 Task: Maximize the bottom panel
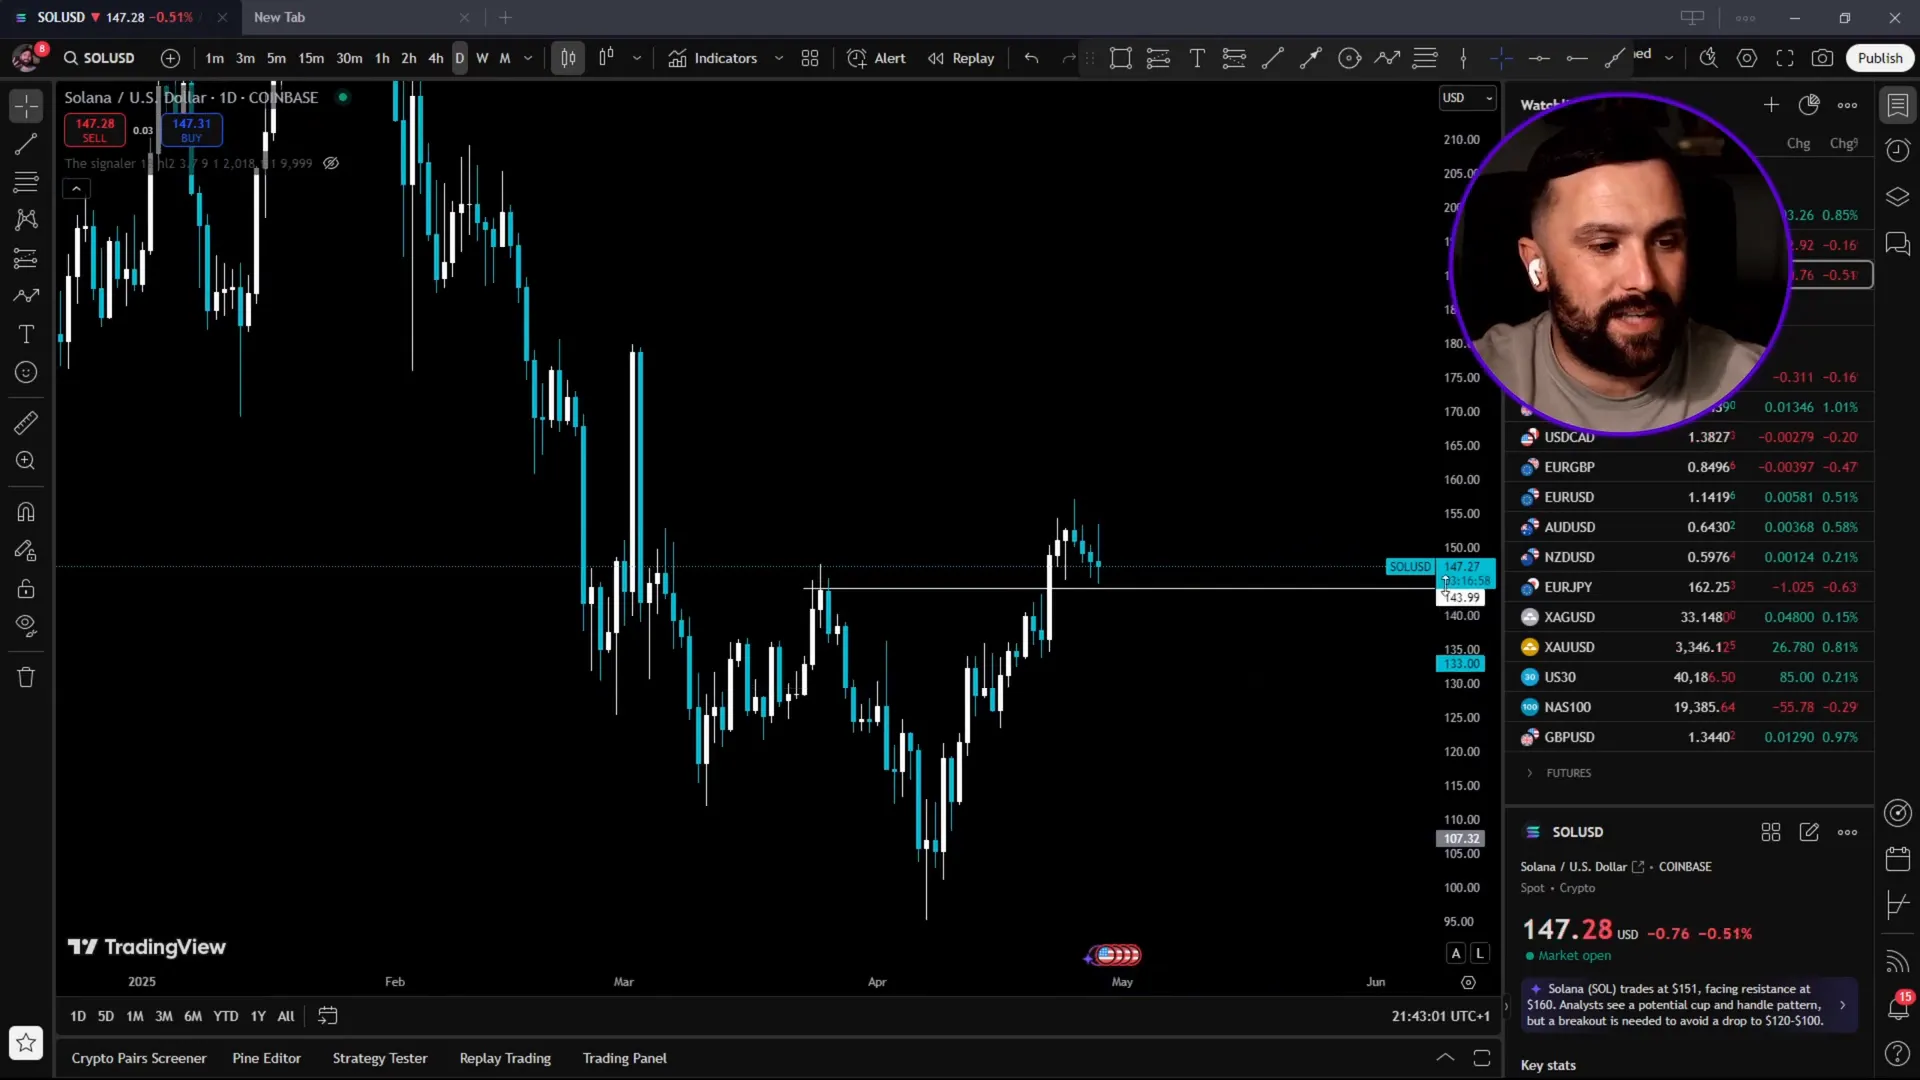1482,1058
